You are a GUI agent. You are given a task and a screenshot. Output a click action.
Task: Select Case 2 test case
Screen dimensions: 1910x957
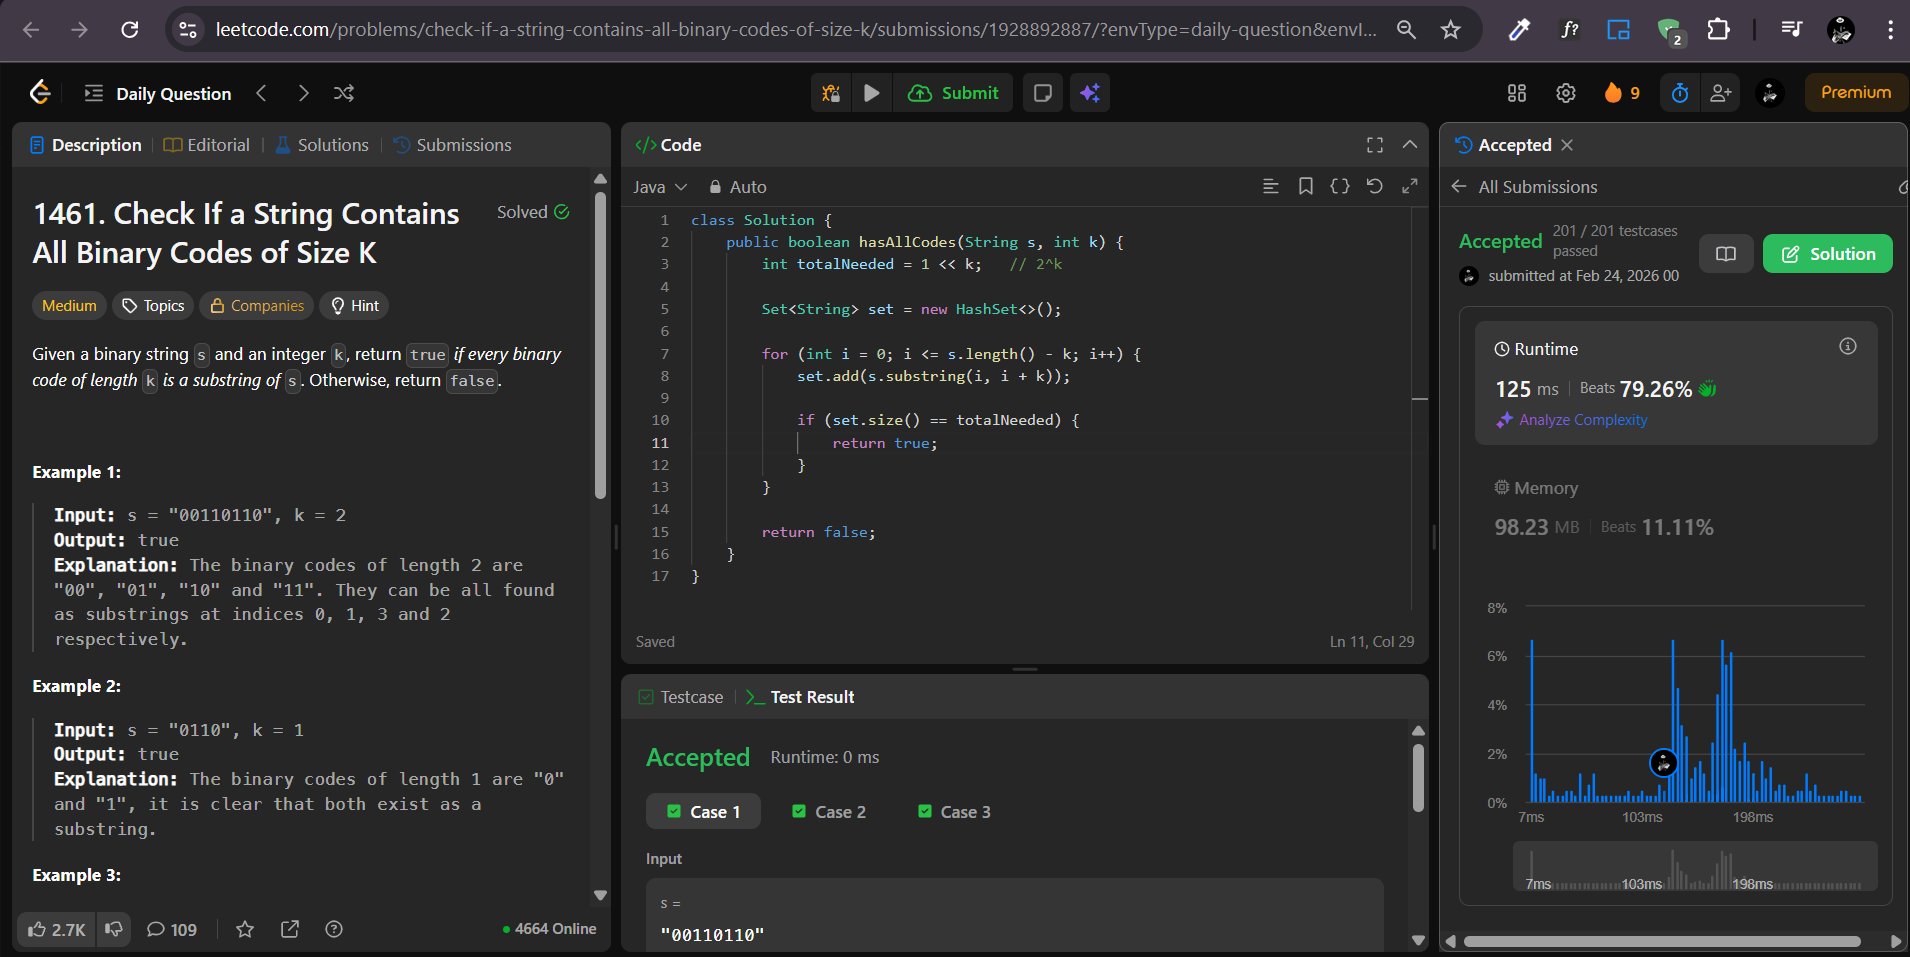(x=829, y=812)
